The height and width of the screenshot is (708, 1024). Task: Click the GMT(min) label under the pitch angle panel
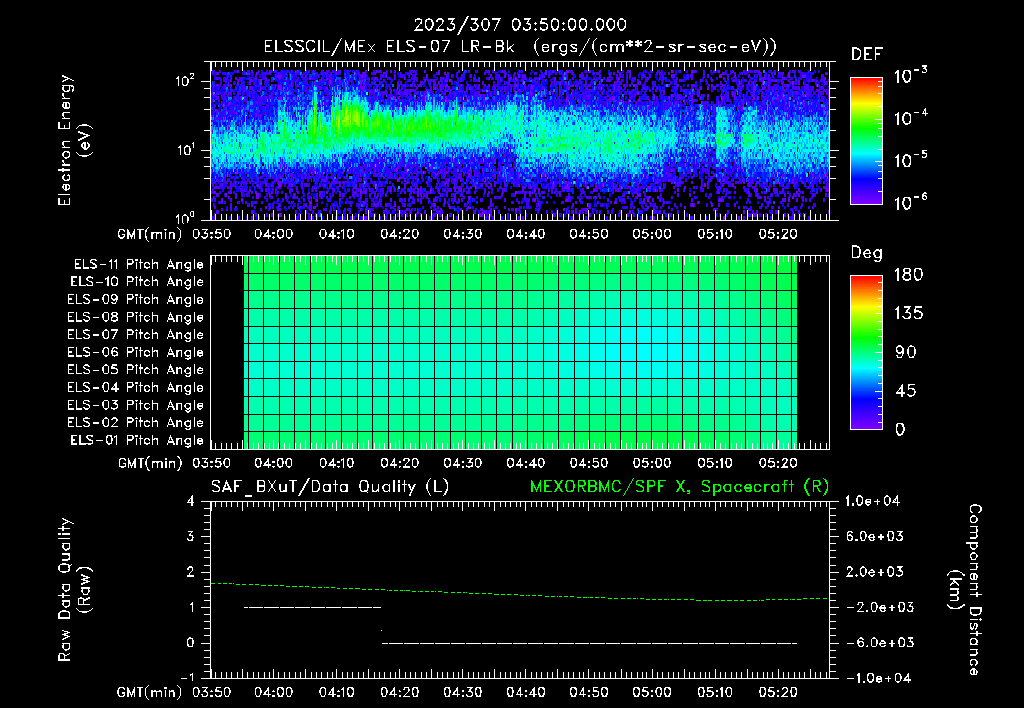pyautogui.click(x=149, y=464)
